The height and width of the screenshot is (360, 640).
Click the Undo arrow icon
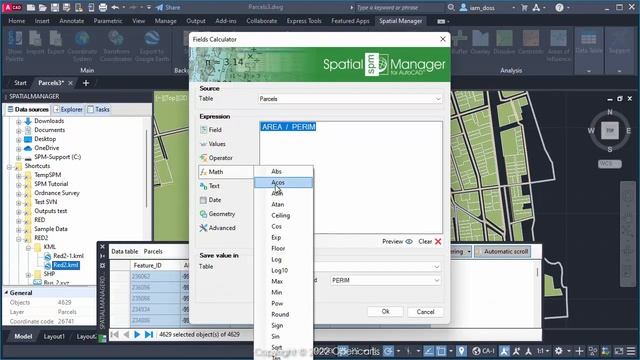[x=115, y=7]
